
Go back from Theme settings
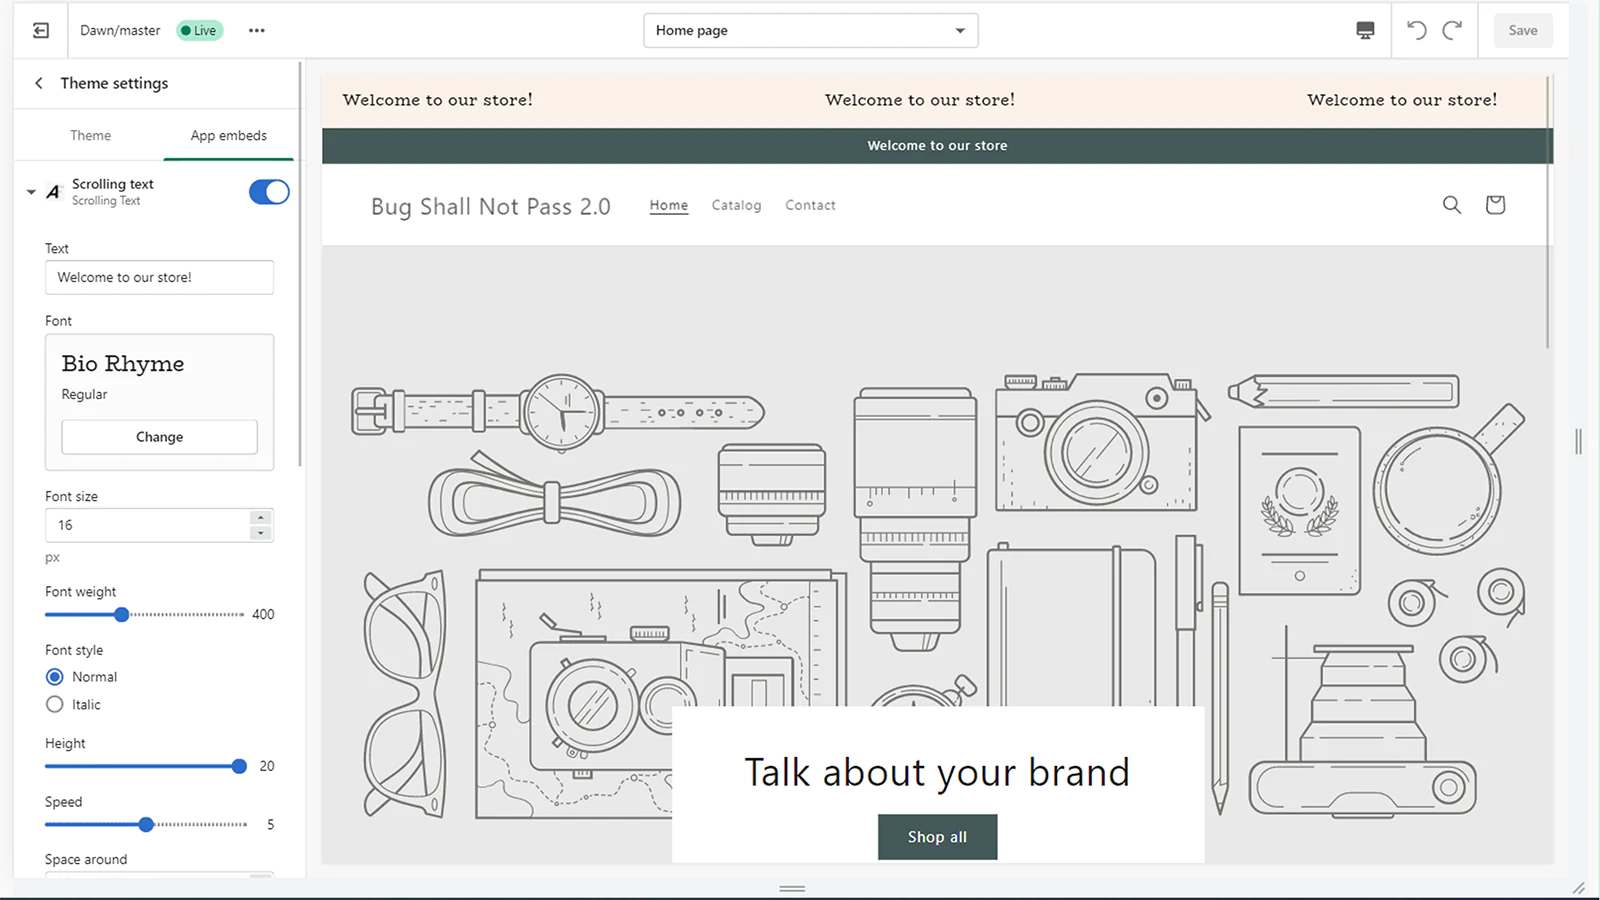coord(39,83)
